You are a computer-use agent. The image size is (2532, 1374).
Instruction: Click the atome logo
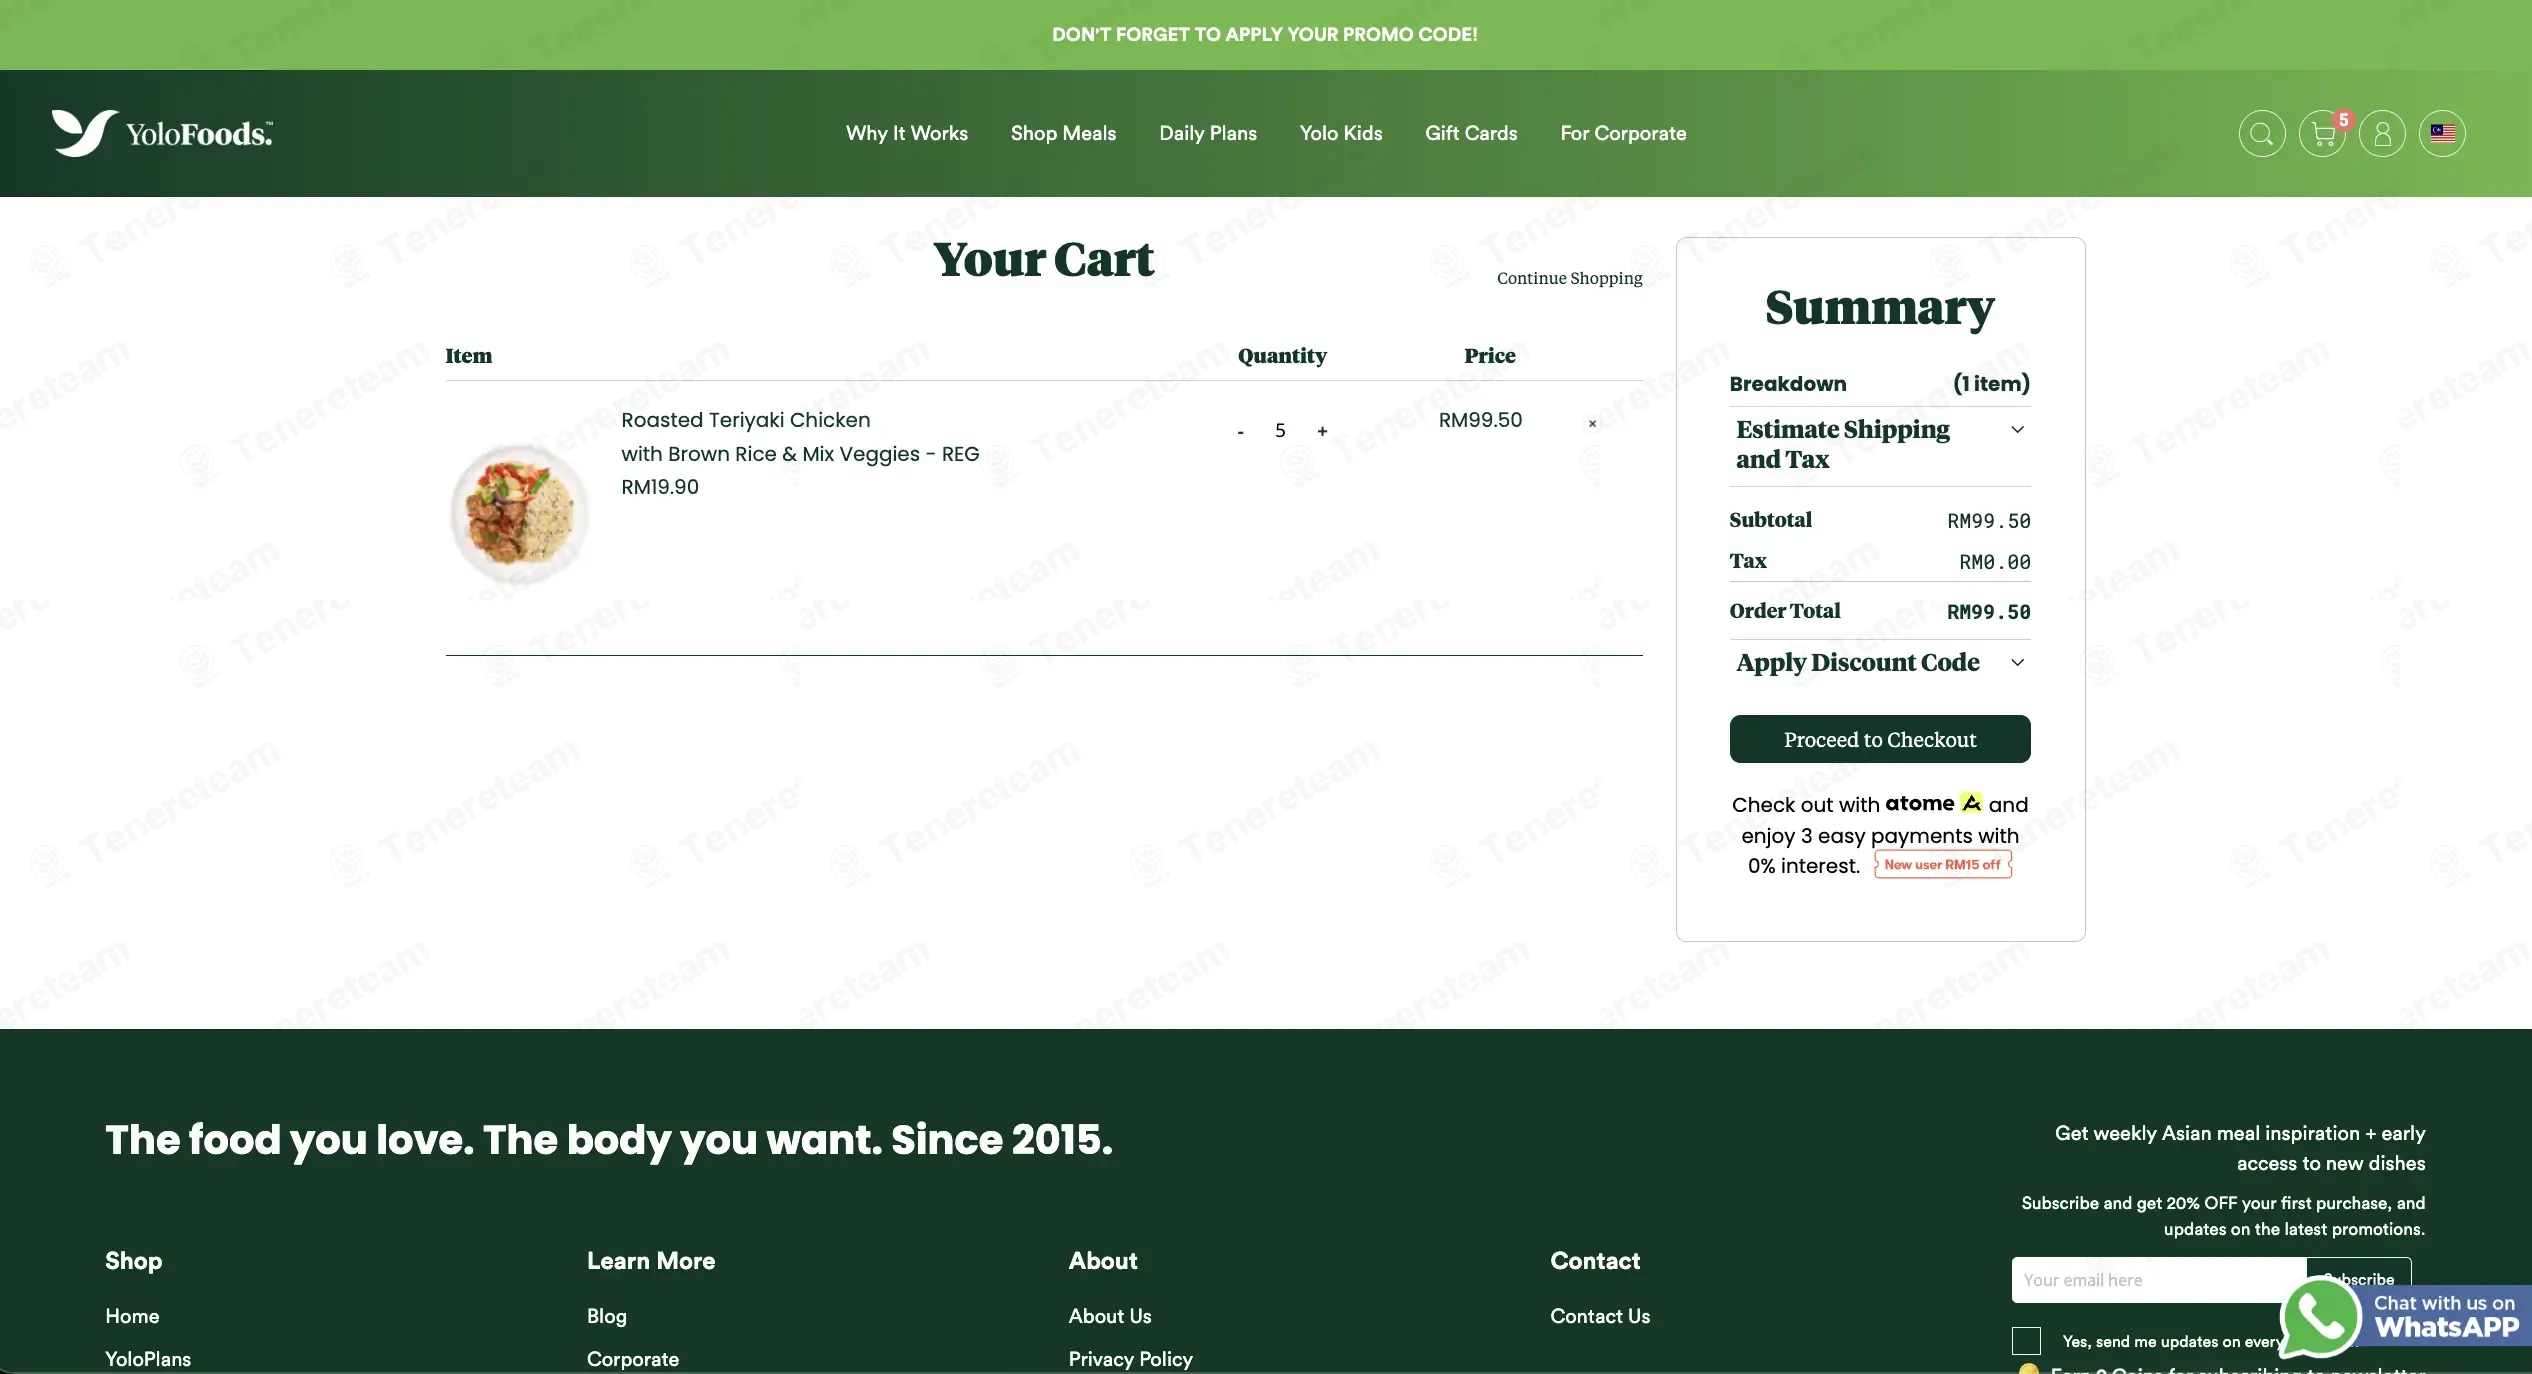(x=1933, y=803)
